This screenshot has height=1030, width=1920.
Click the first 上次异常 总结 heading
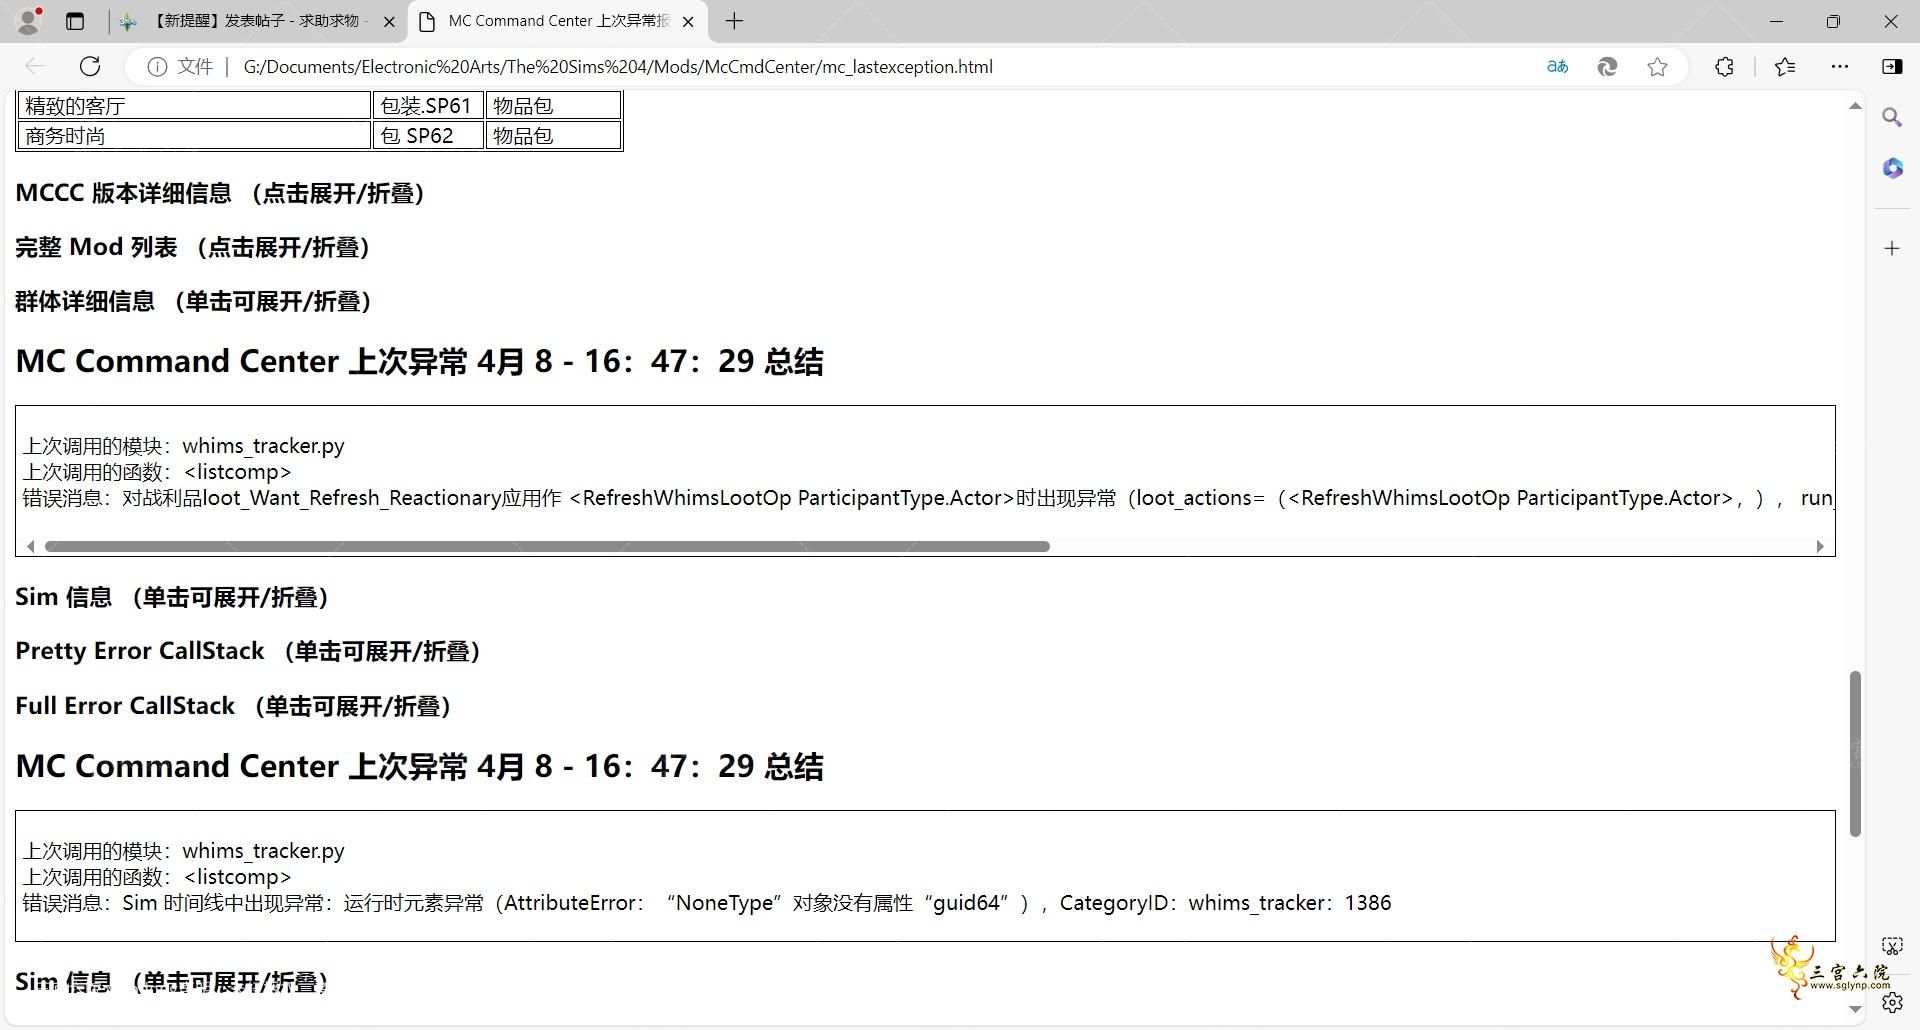[x=419, y=361]
